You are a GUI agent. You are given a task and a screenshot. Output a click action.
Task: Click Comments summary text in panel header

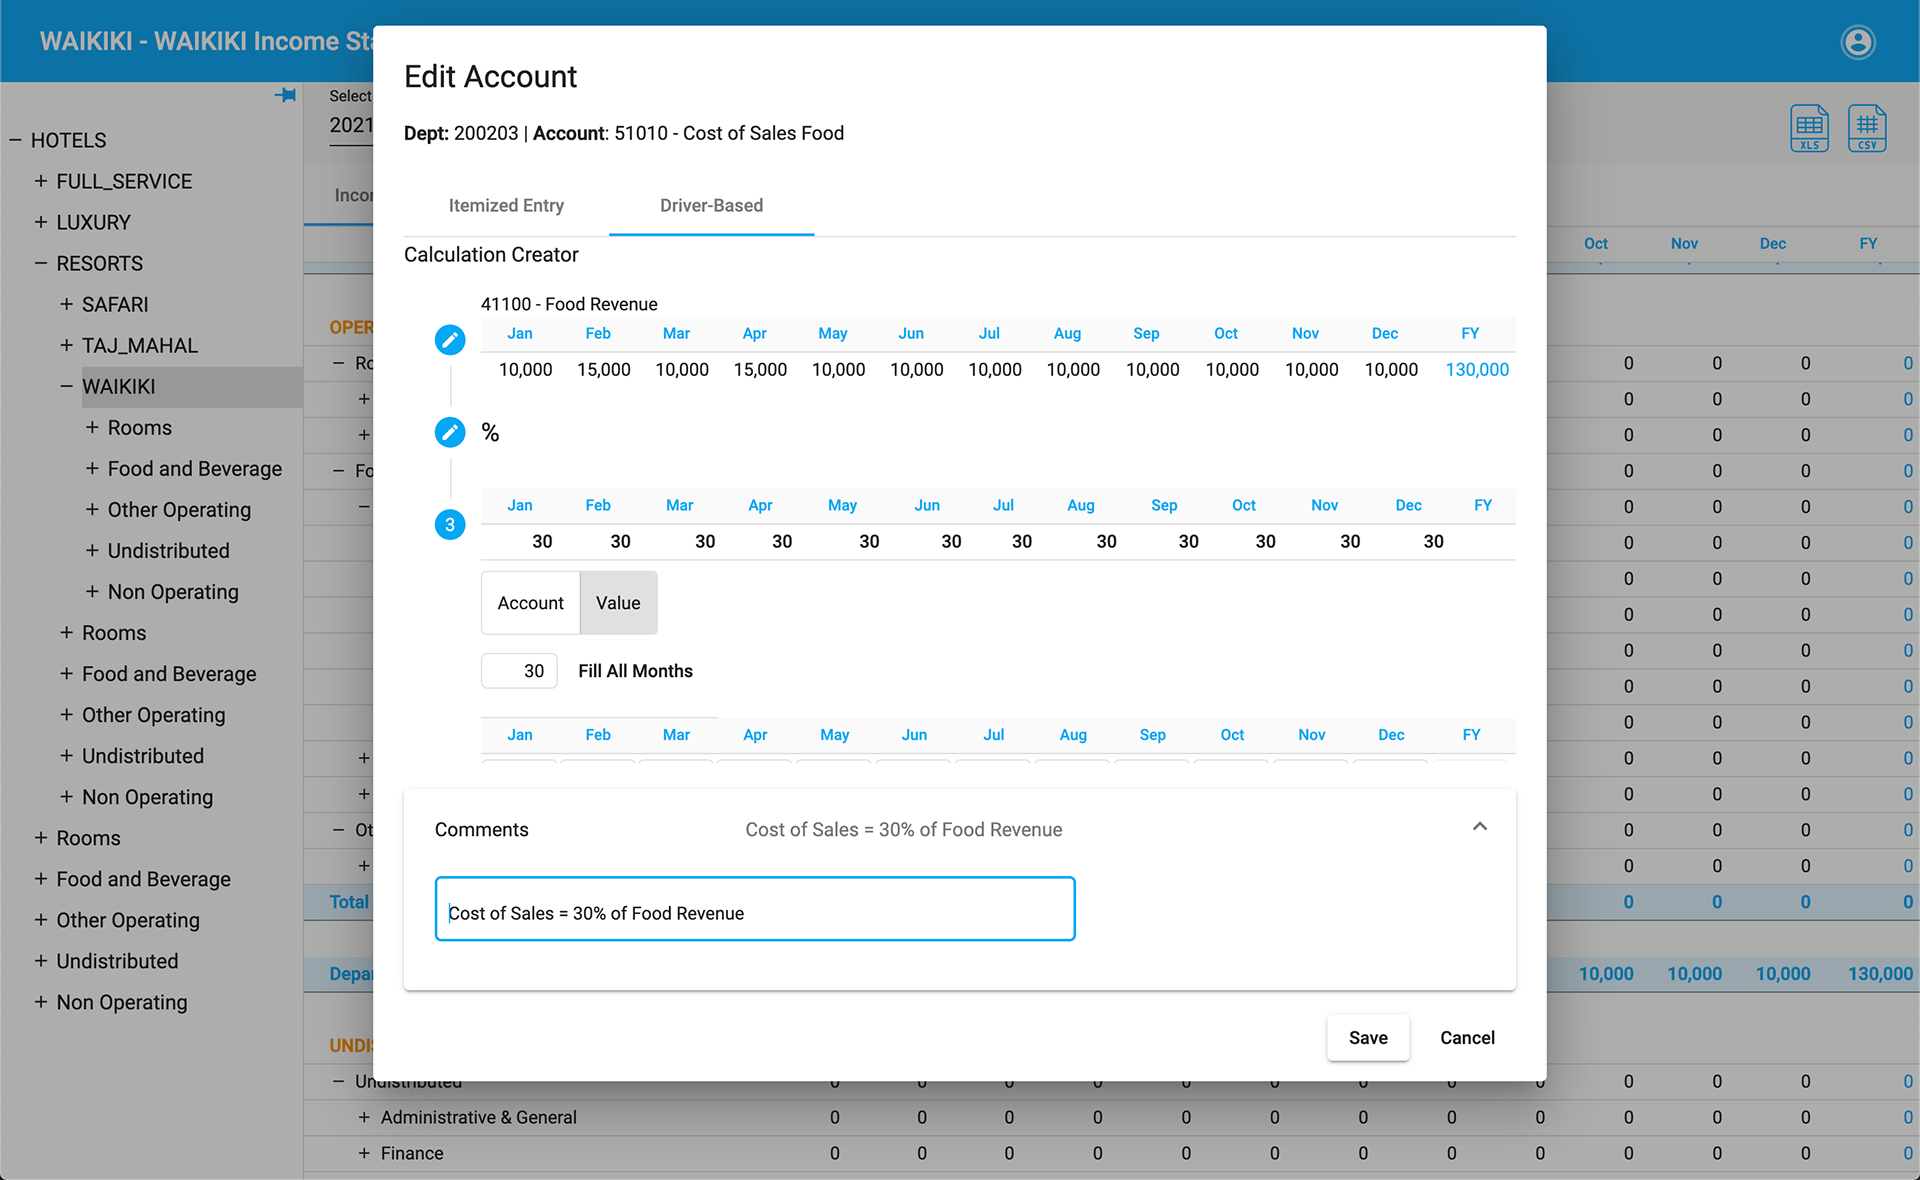pyautogui.click(x=903, y=829)
